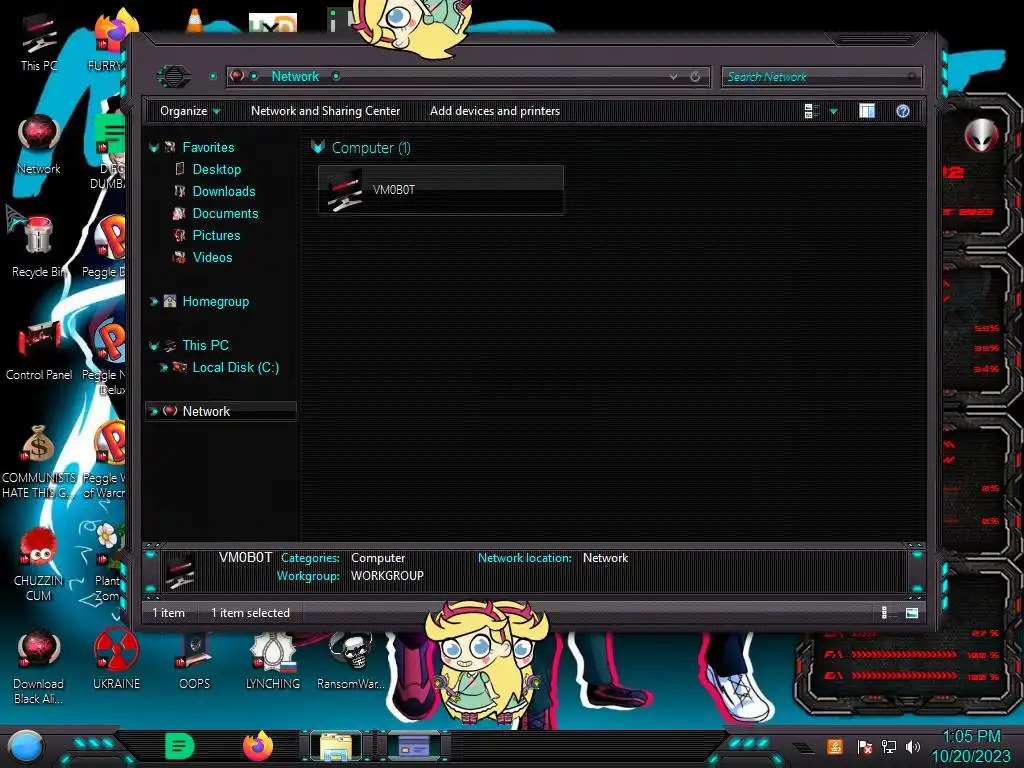Click the File Explorer taskbar button

pyautogui.click(x=336, y=746)
